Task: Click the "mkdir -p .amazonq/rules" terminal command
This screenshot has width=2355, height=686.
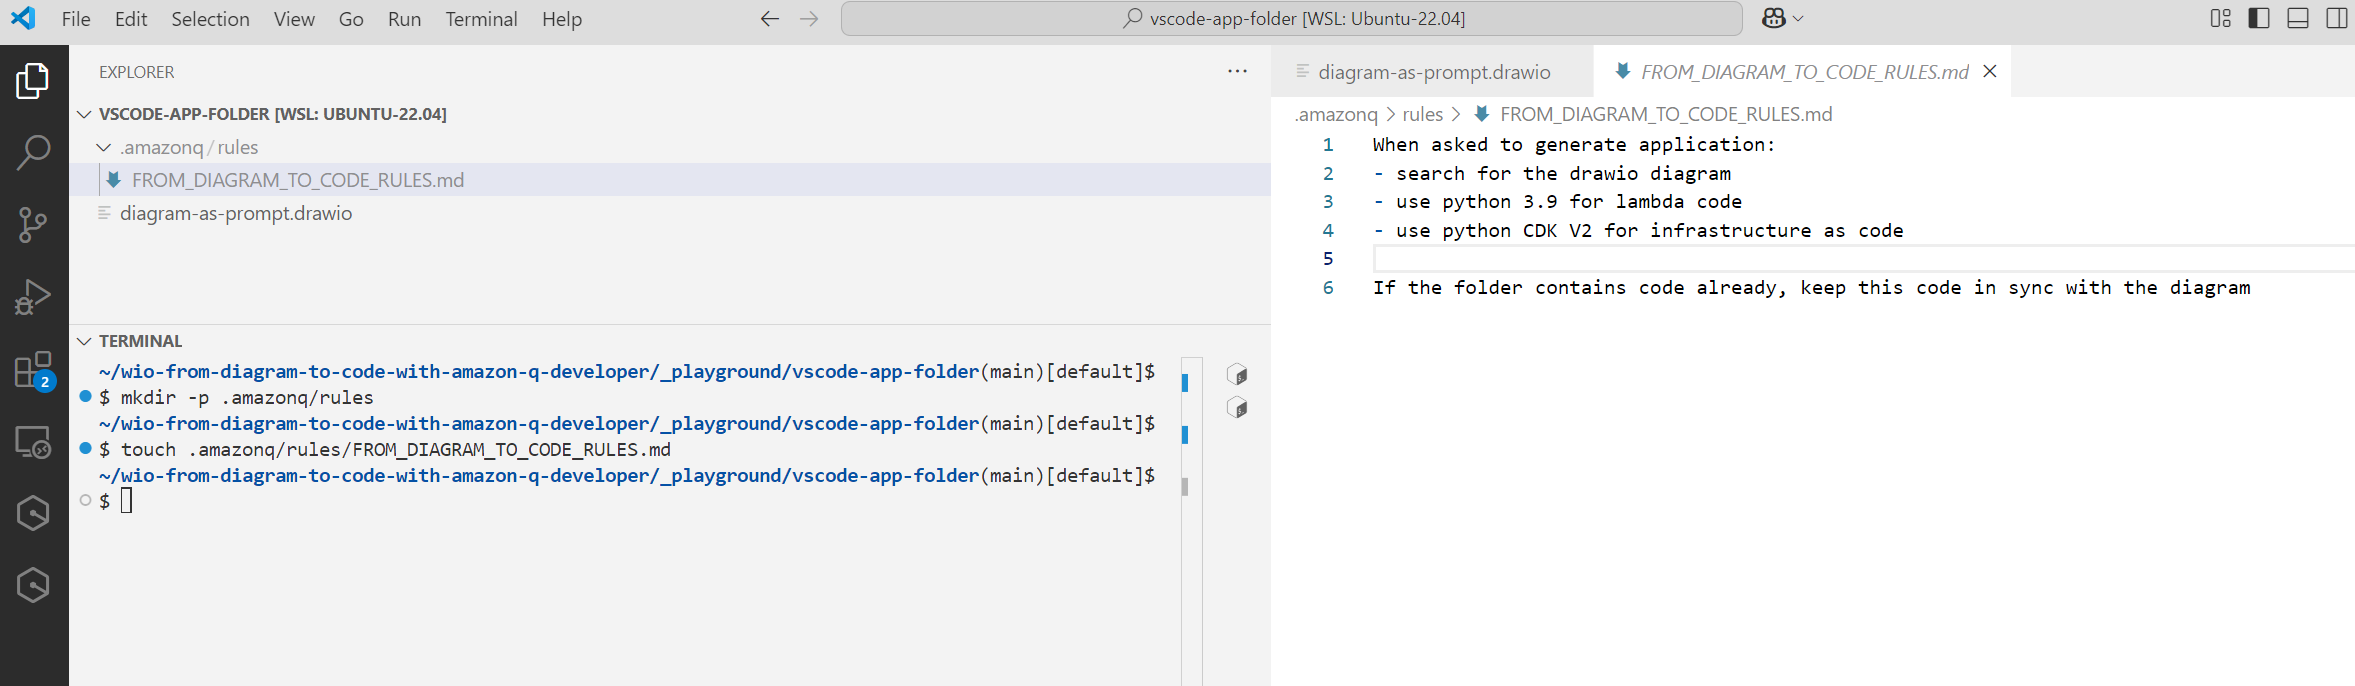Action: click(247, 397)
